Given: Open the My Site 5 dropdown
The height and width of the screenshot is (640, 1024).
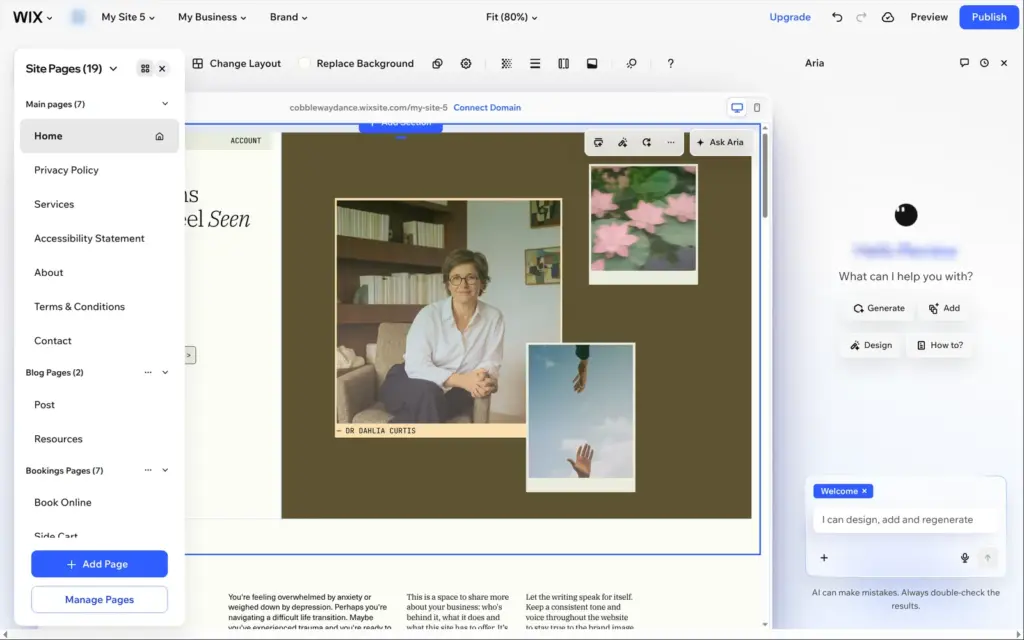Looking at the screenshot, I should tap(128, 17).
